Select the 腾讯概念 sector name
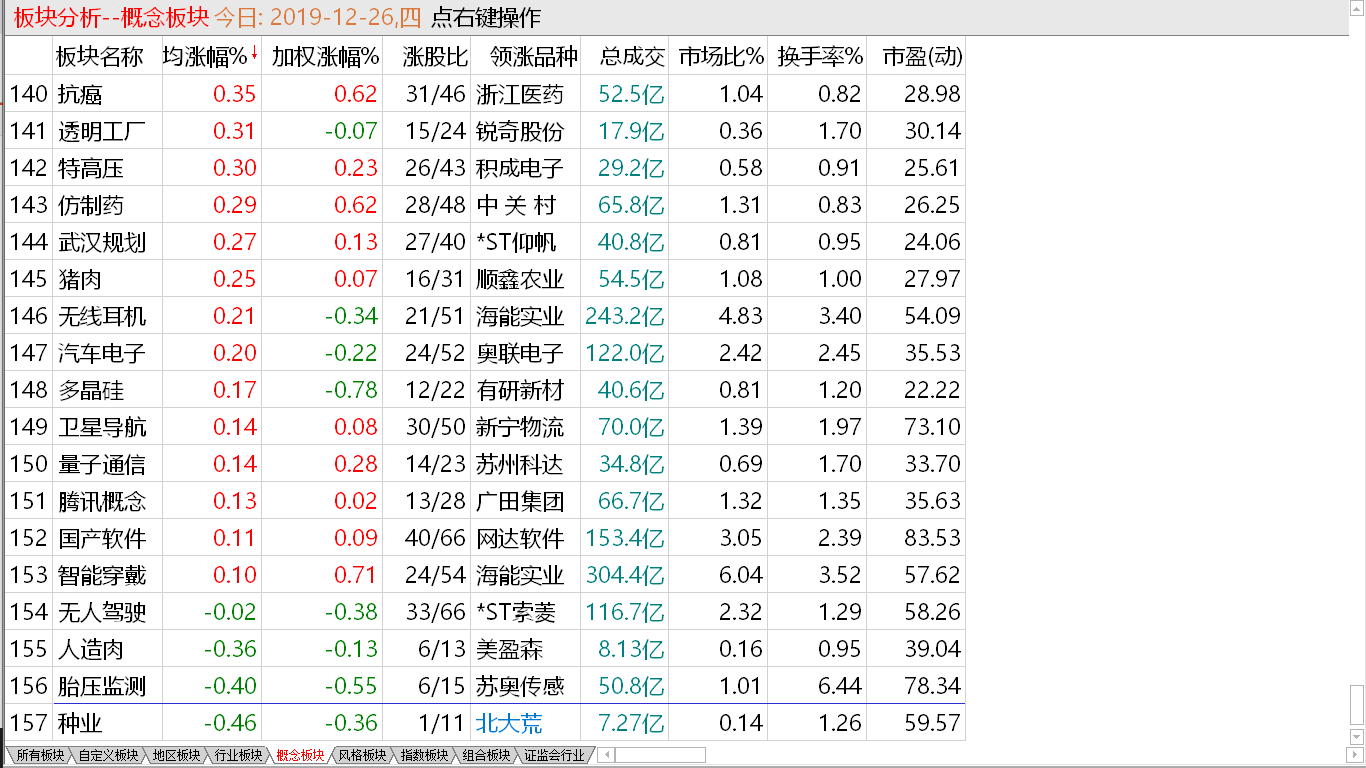The height and width of the screenshot is (768, 1366). pyautogui.click(x=102, y=501)
